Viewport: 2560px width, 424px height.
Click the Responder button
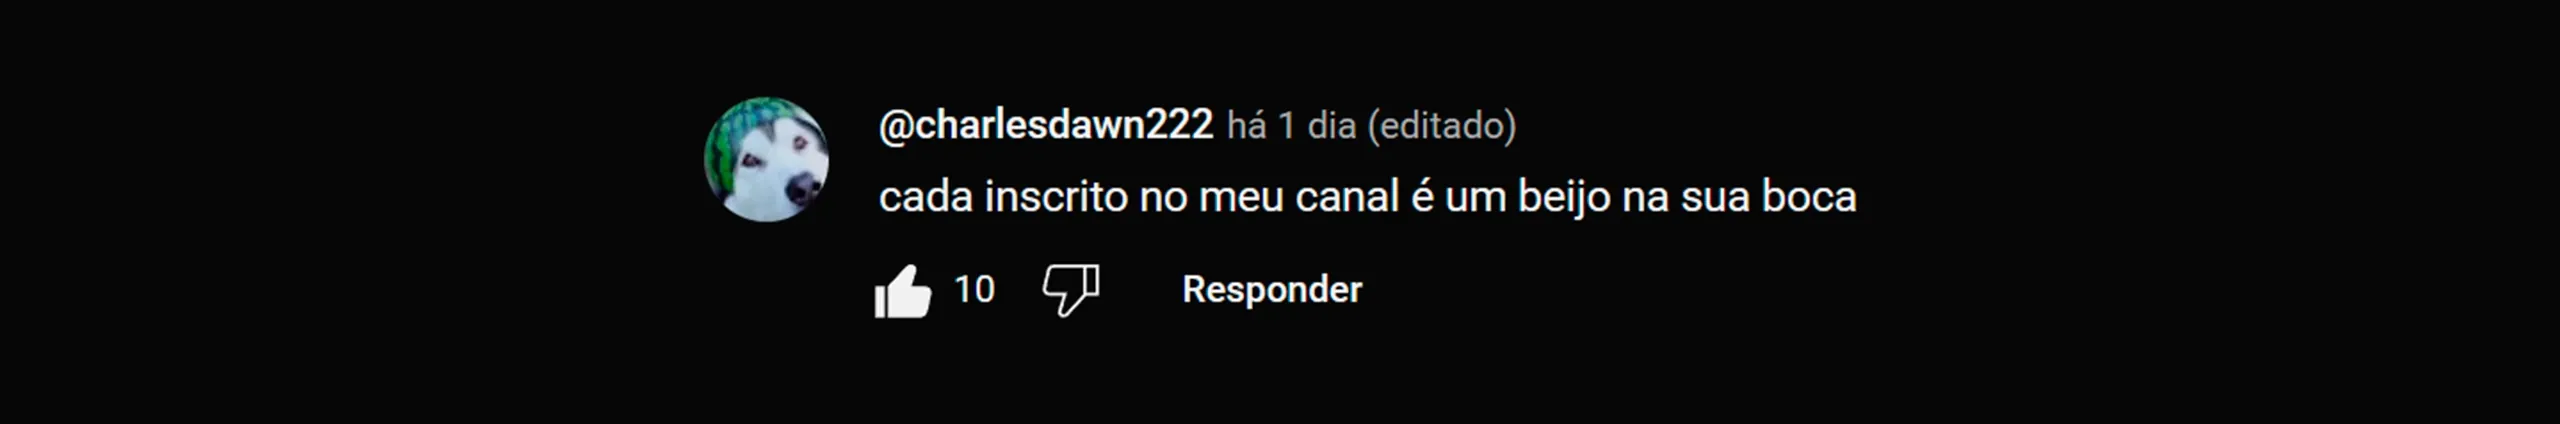tap(1272, 289)
